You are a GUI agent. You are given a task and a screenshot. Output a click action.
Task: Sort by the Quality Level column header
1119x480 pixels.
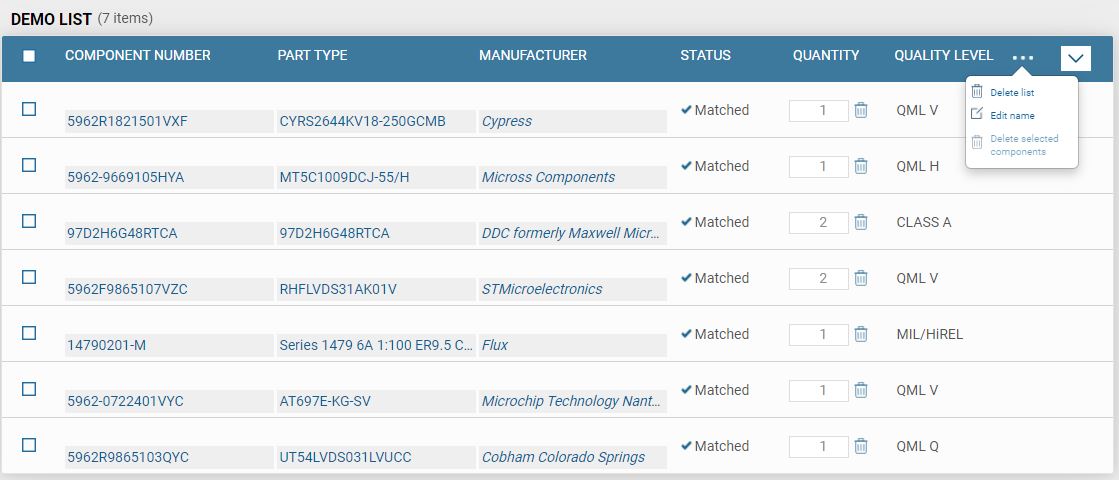coord(943,55)
